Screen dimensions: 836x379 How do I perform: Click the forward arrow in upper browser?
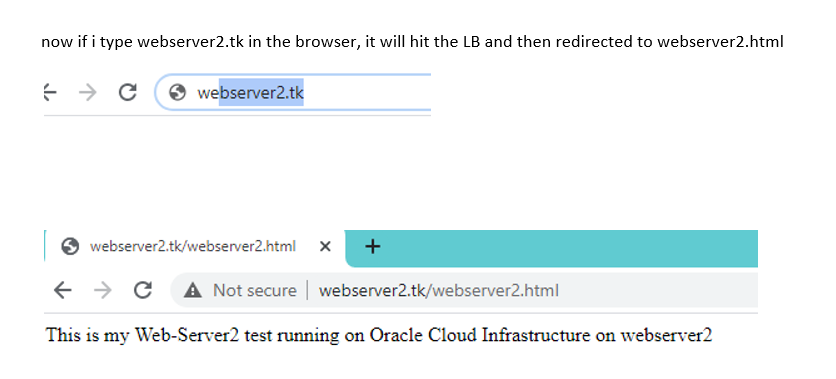(87, 92)
